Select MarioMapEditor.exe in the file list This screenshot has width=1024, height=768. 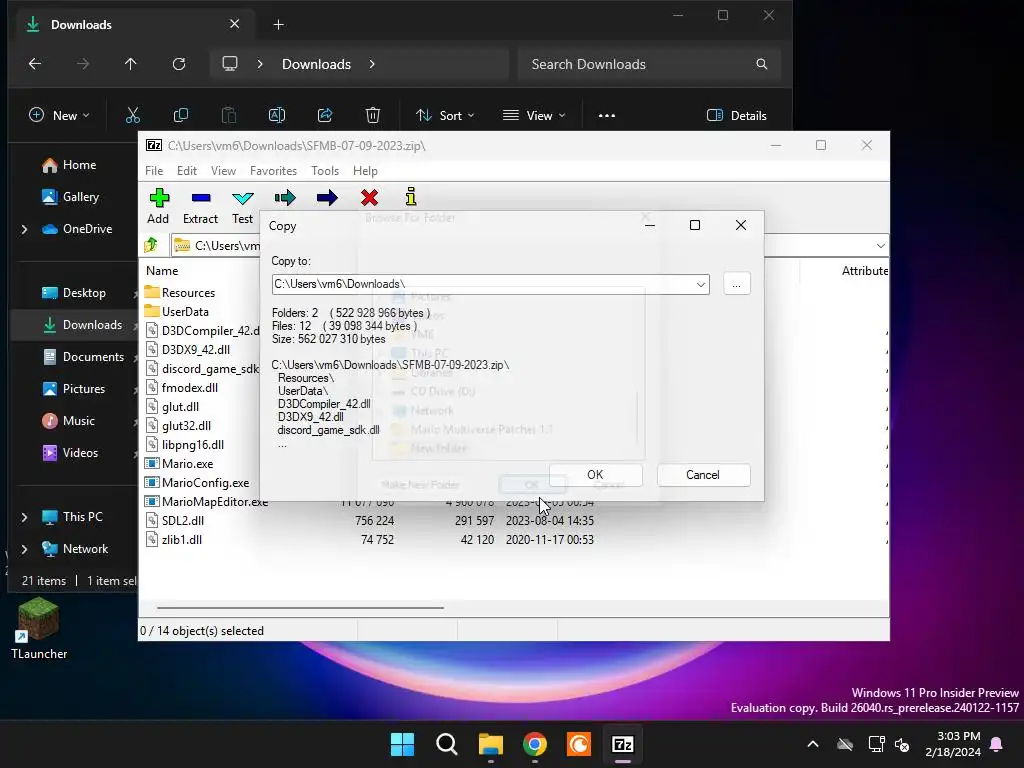206,502
